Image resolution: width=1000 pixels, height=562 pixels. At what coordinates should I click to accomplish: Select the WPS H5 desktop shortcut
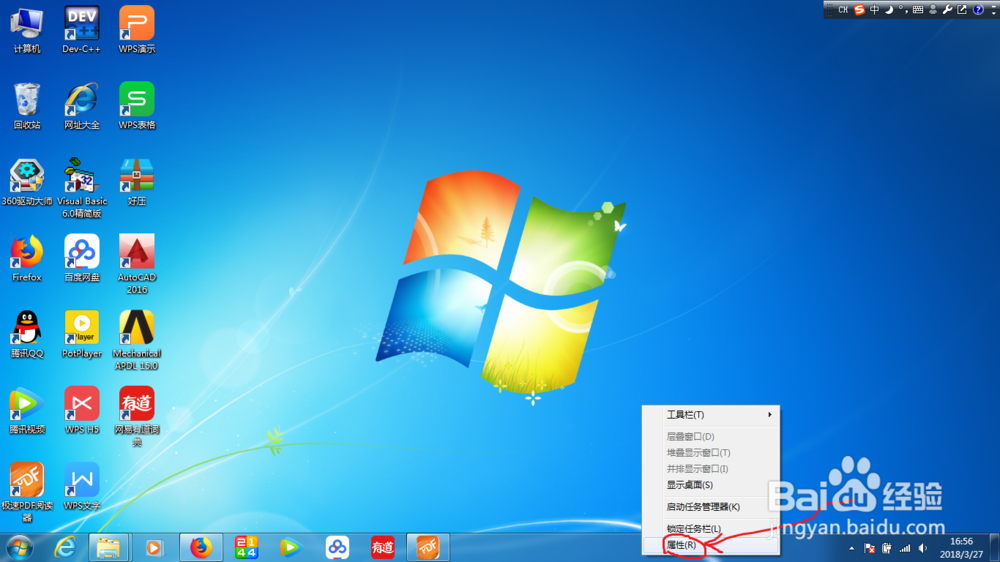pyautogui.click(x=82, y=410)
